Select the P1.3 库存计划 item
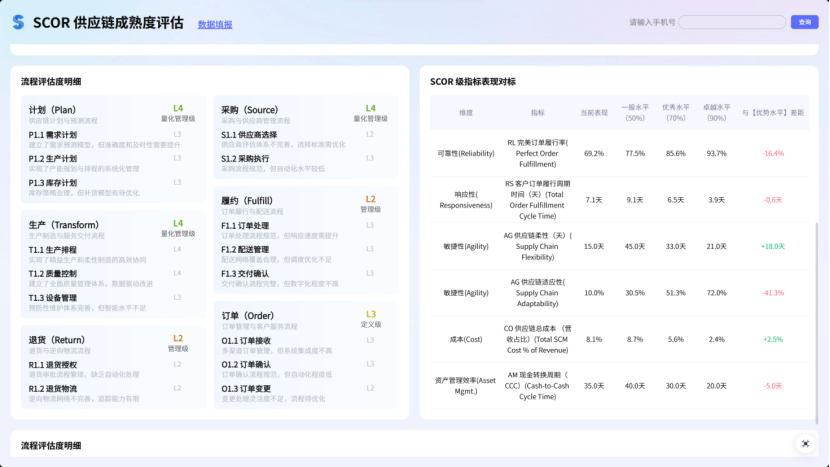 [53, 183]
